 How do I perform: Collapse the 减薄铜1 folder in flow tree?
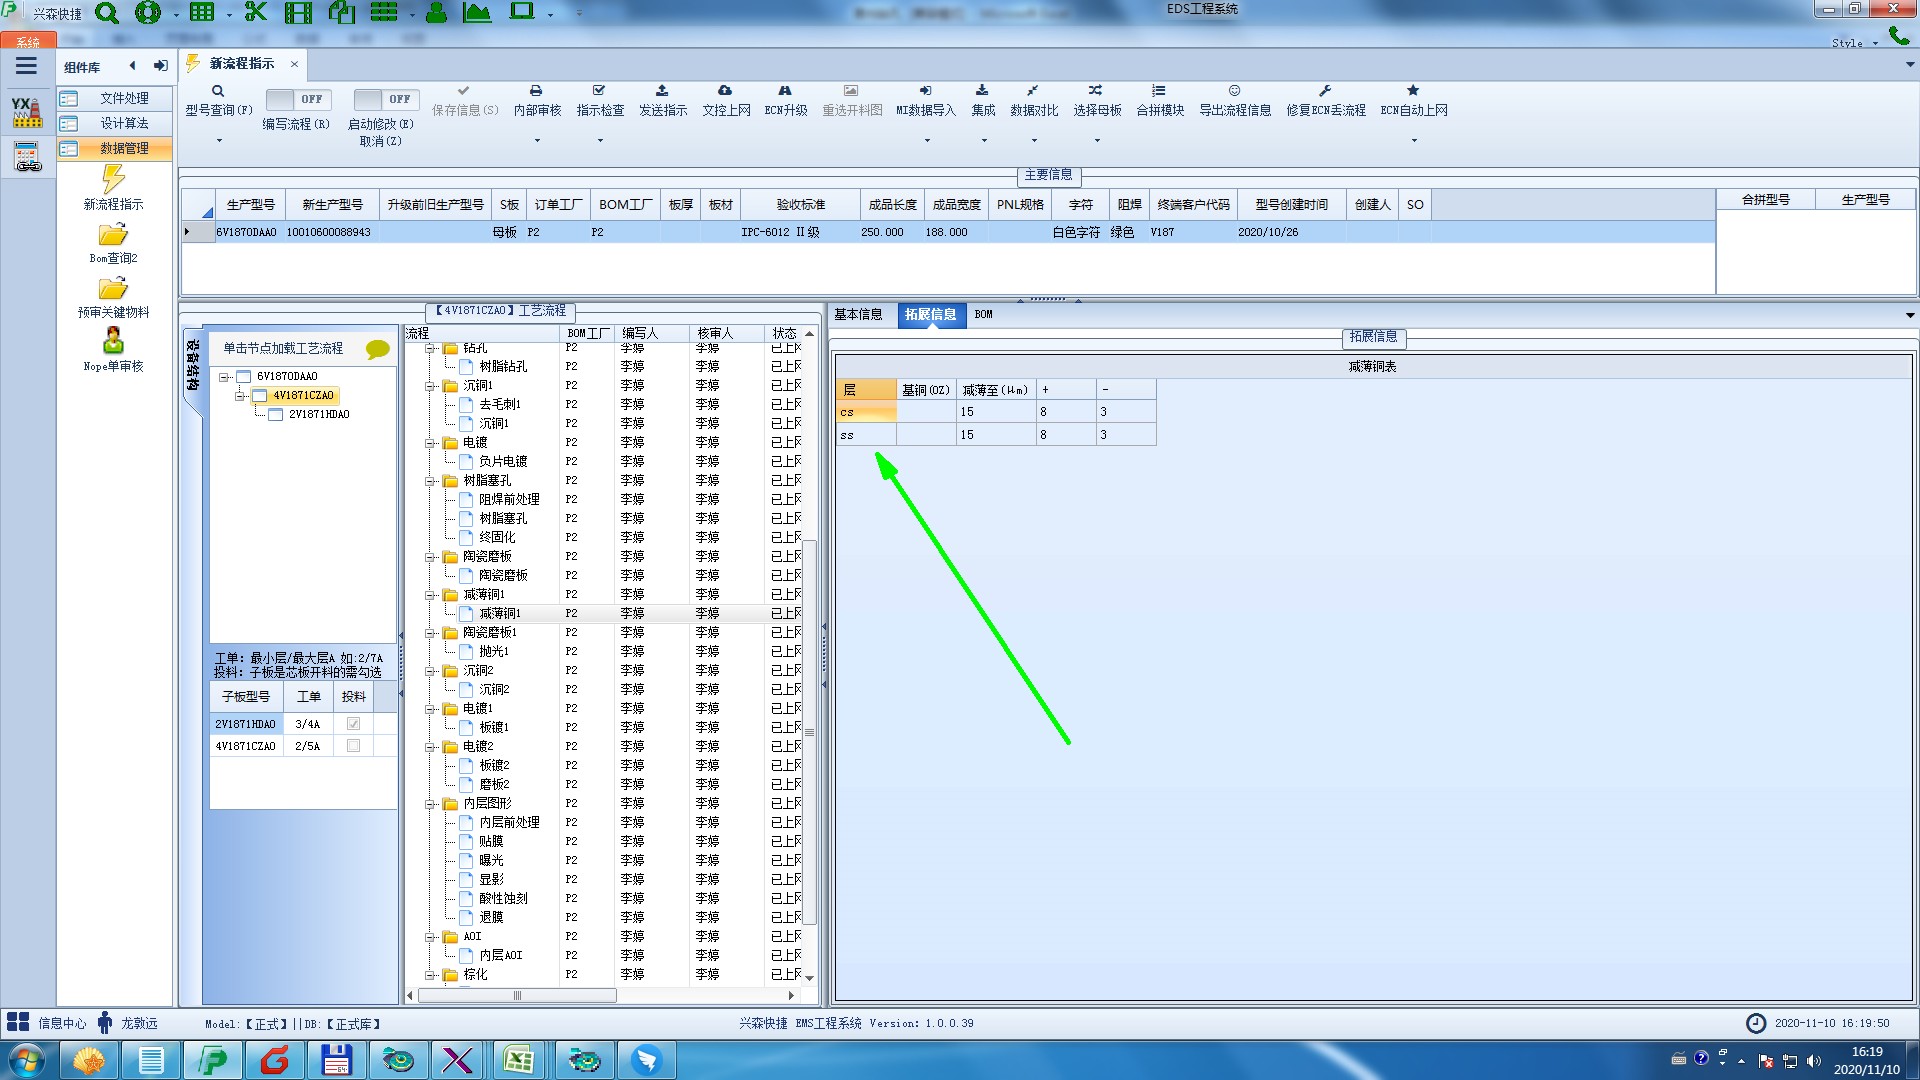pyautogui.click(x=430, y=595)
